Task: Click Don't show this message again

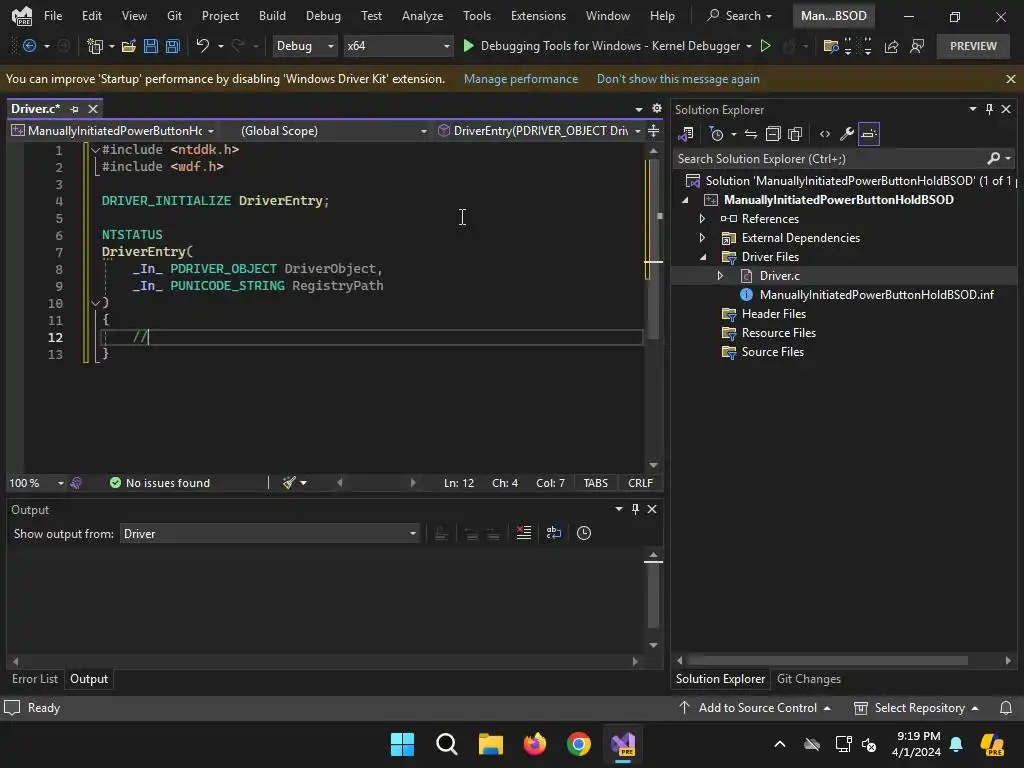Action: tap(678, 79)
